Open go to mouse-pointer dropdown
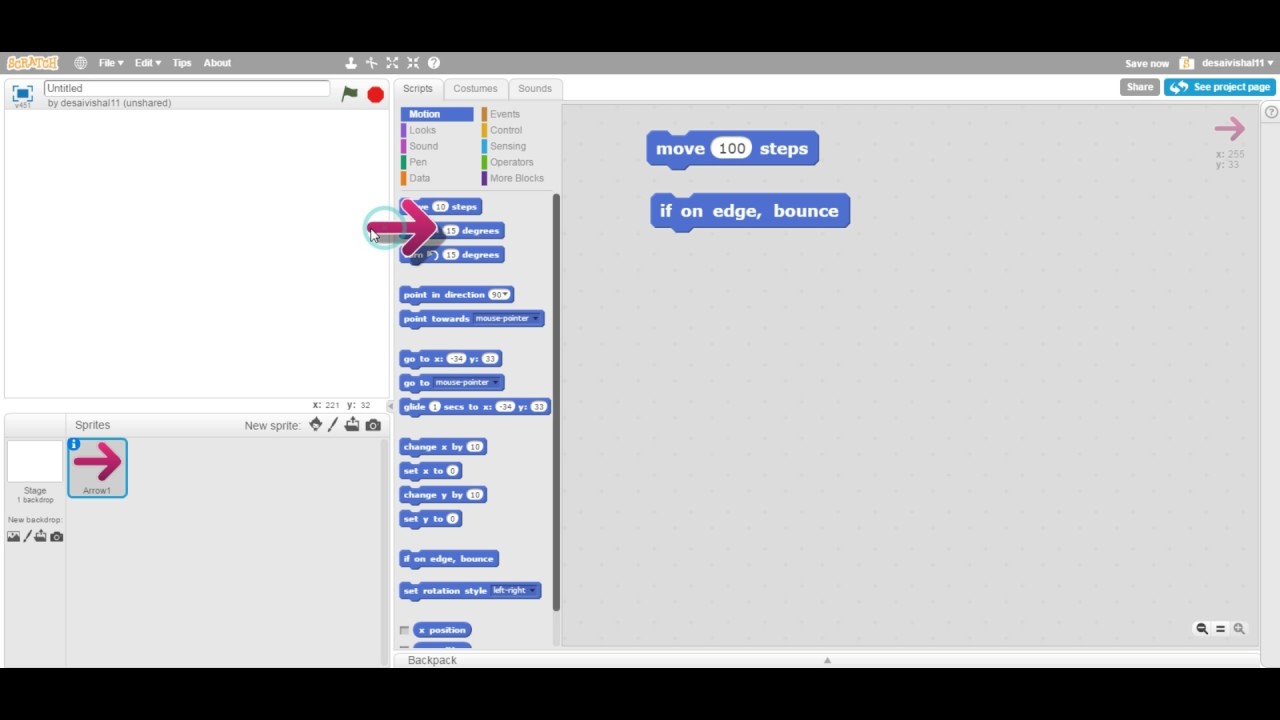This screenshot has height=720, width=1280. 467,383
